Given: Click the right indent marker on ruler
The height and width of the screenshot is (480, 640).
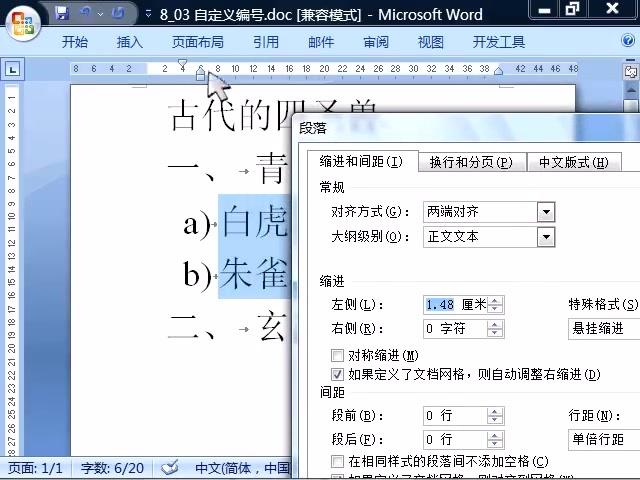Looking at the screenshot, I should coord(498,71).
